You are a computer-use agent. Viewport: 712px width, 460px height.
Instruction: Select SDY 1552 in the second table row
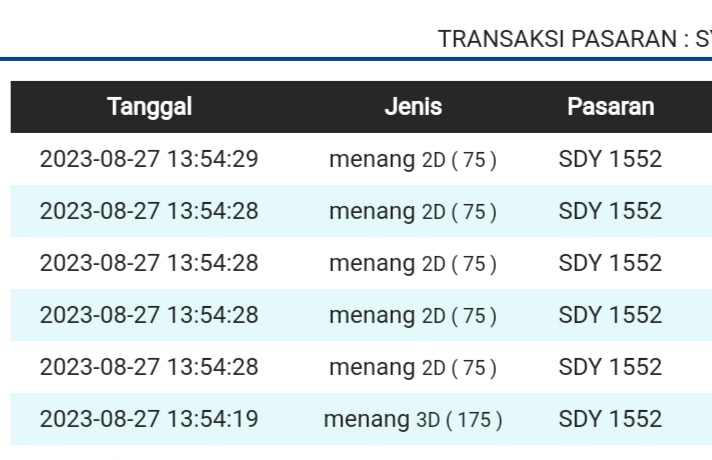coord(610,211)
